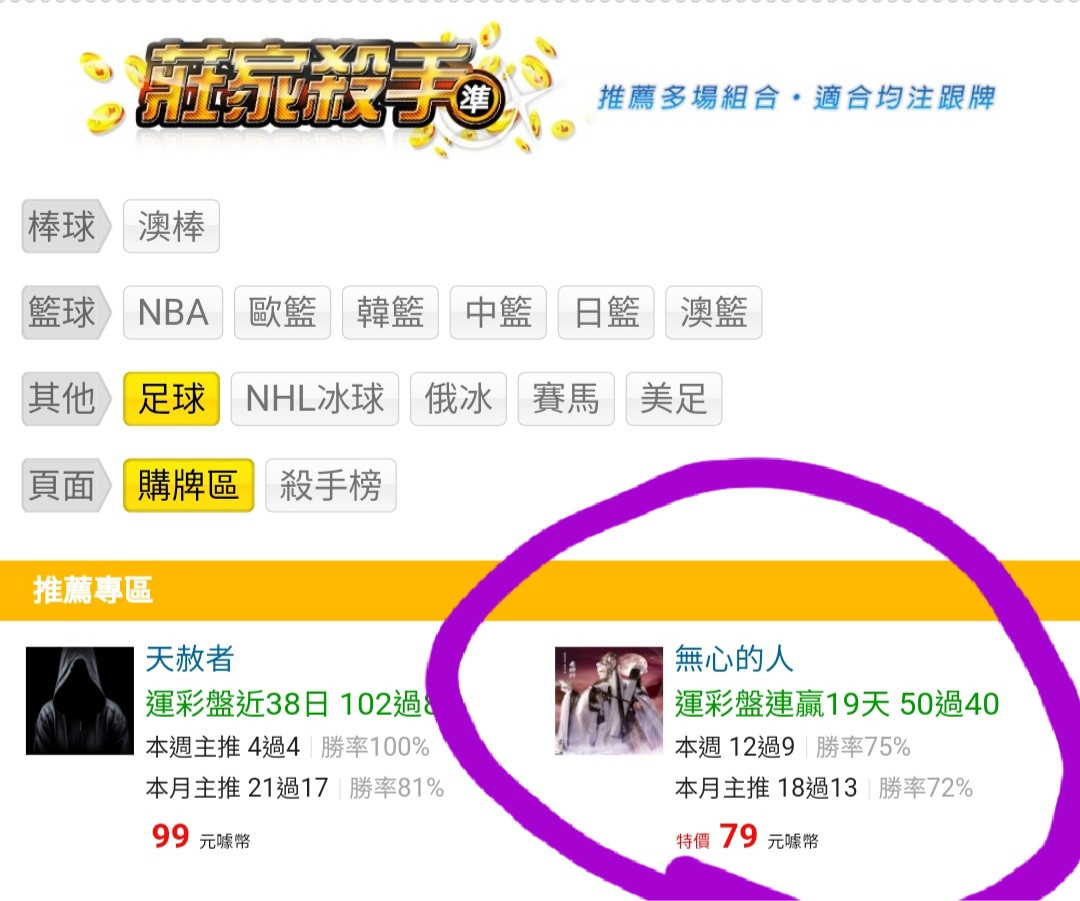Switch to the 購牌區 page tab

[x=189, y=486]
